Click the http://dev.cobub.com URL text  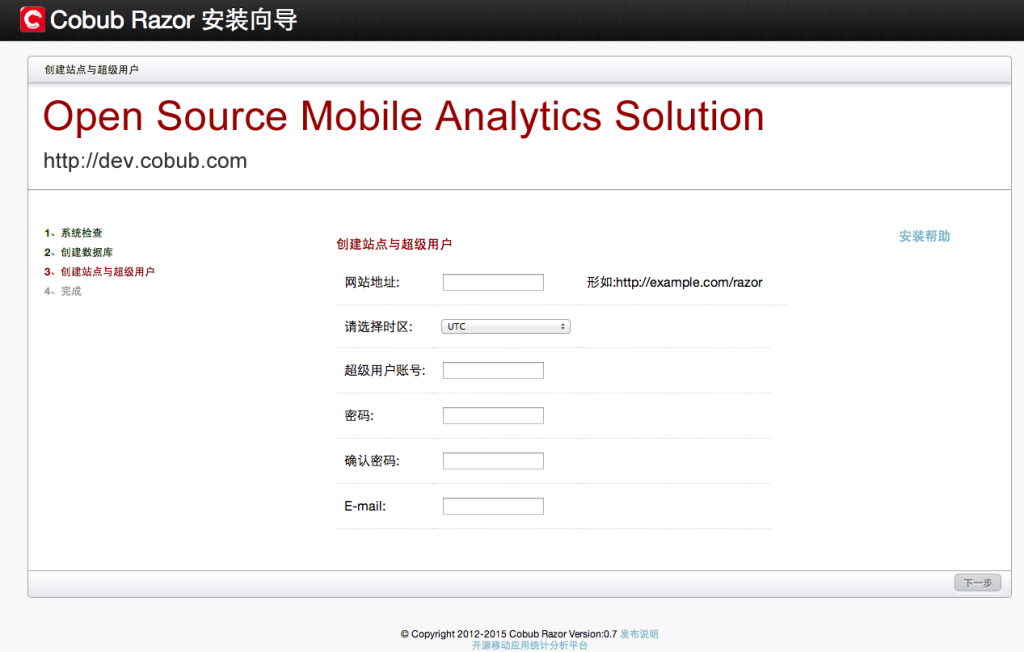point(145,161)
